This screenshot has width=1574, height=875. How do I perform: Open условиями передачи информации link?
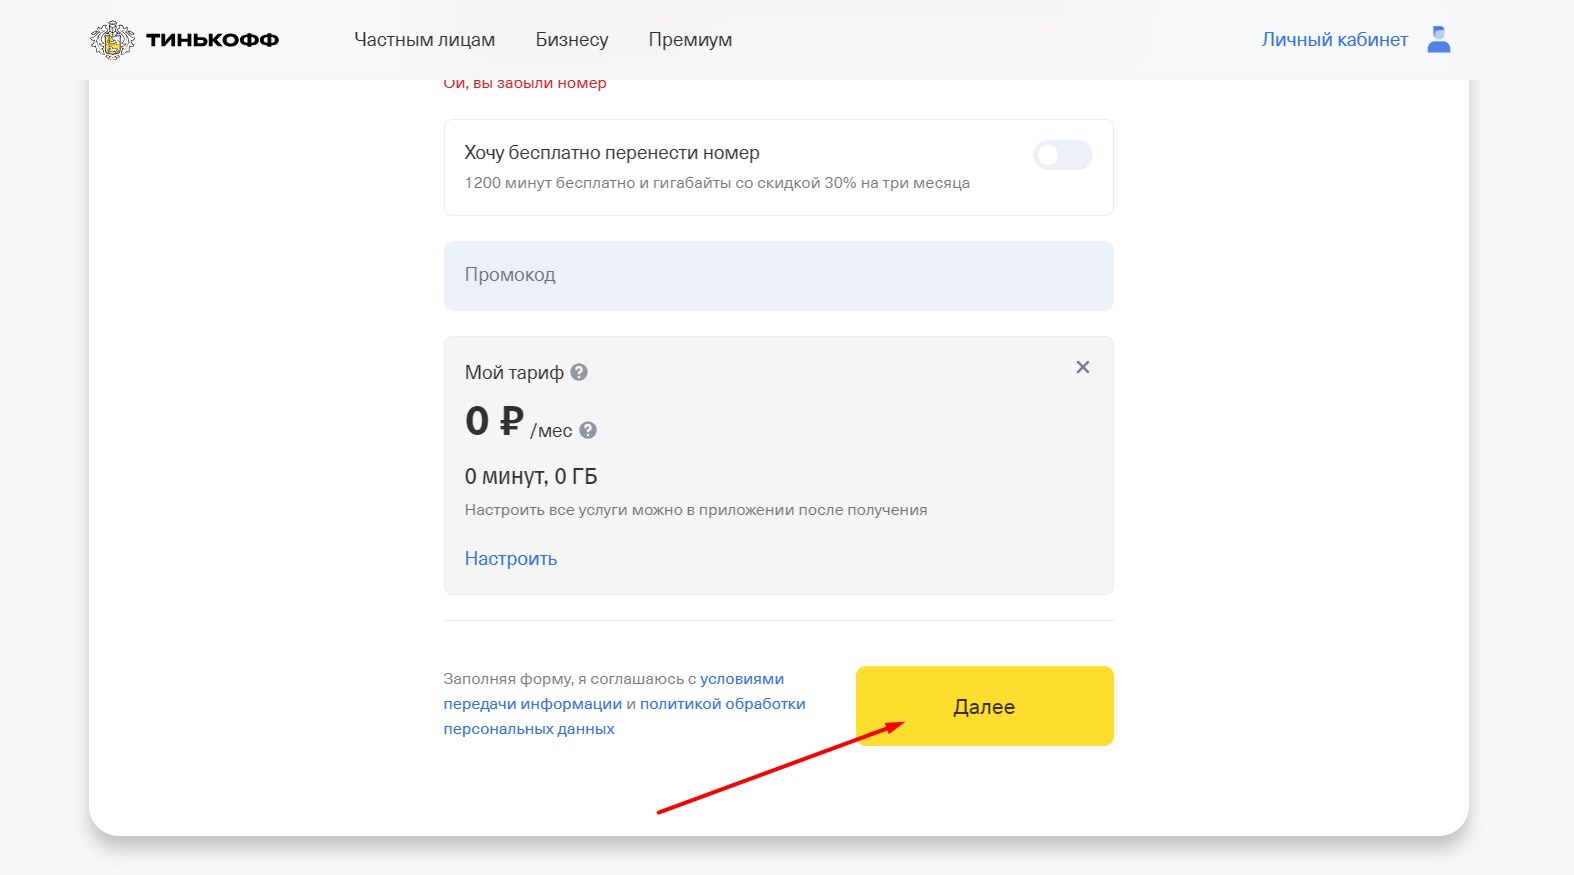click(741, 679)
